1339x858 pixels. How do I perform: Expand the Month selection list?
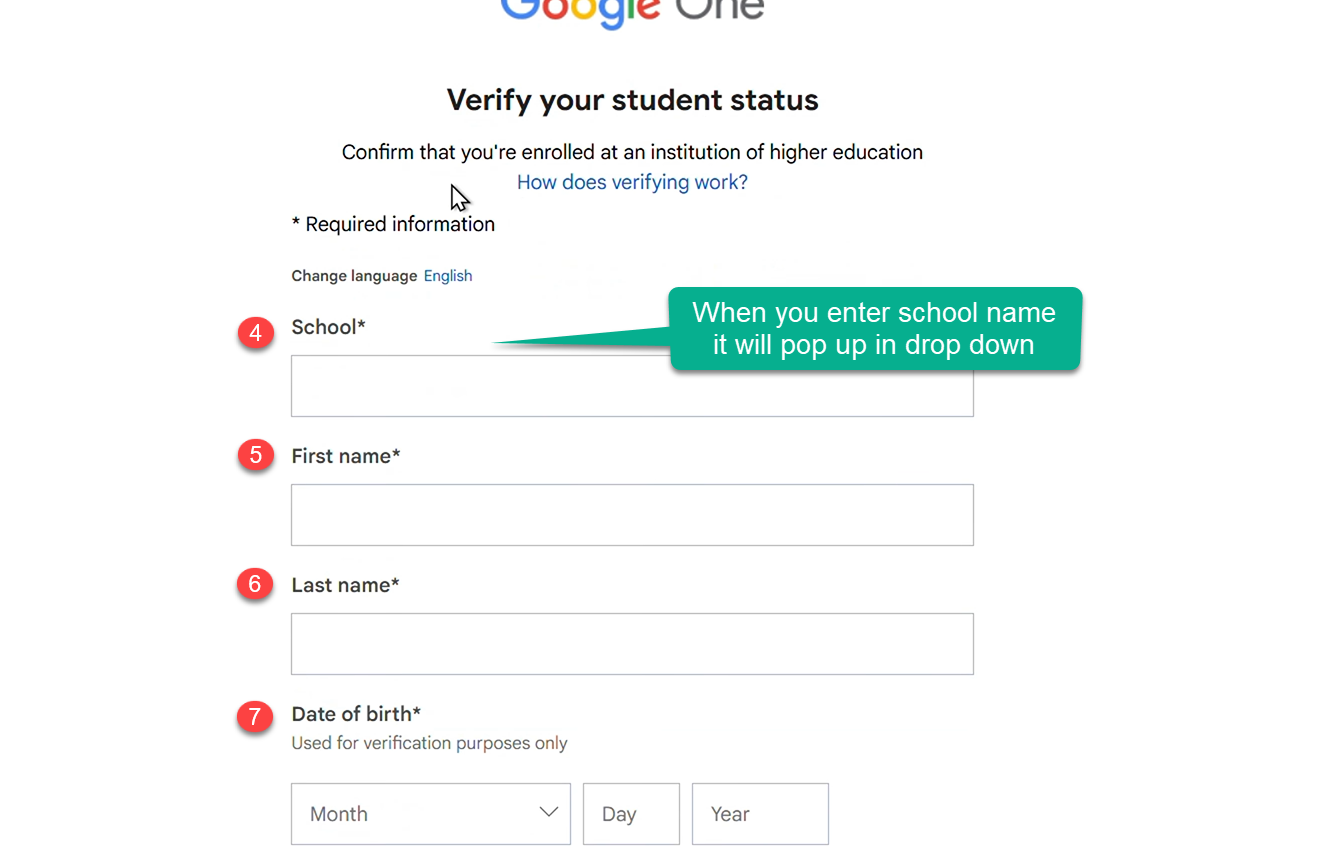click(x=430, y=813)
